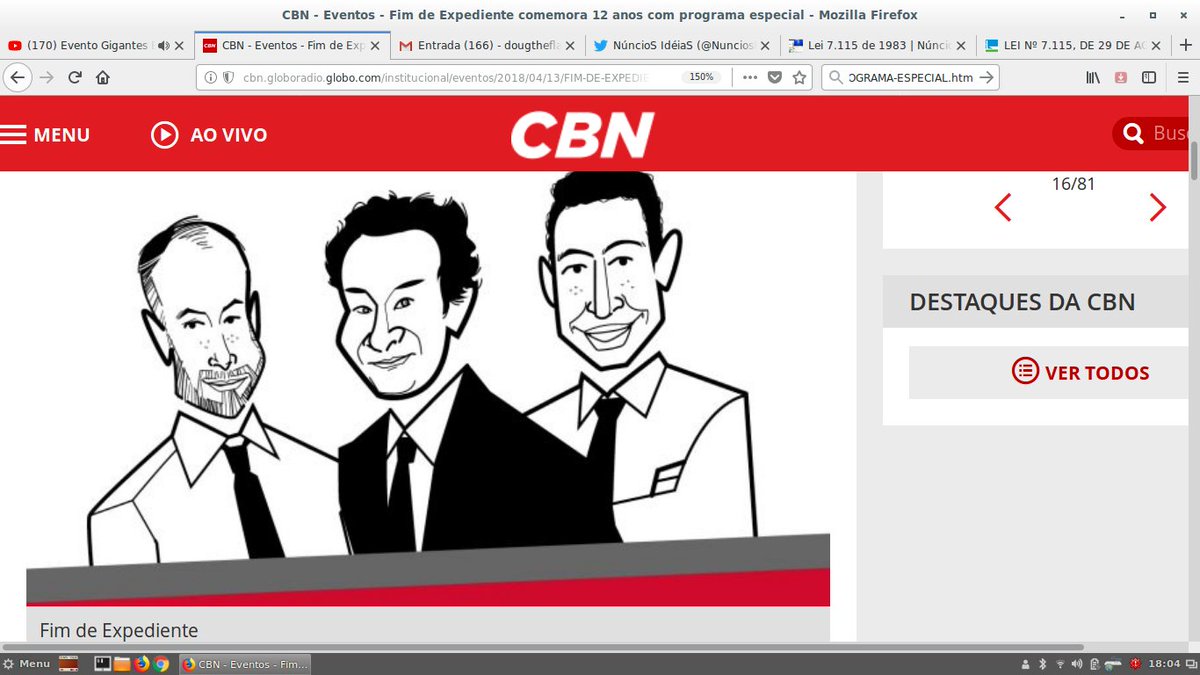Advance gallery with the right red chevron
Image resolution: width=1200 pixels, height=675 pixels.
(1157, 207)
